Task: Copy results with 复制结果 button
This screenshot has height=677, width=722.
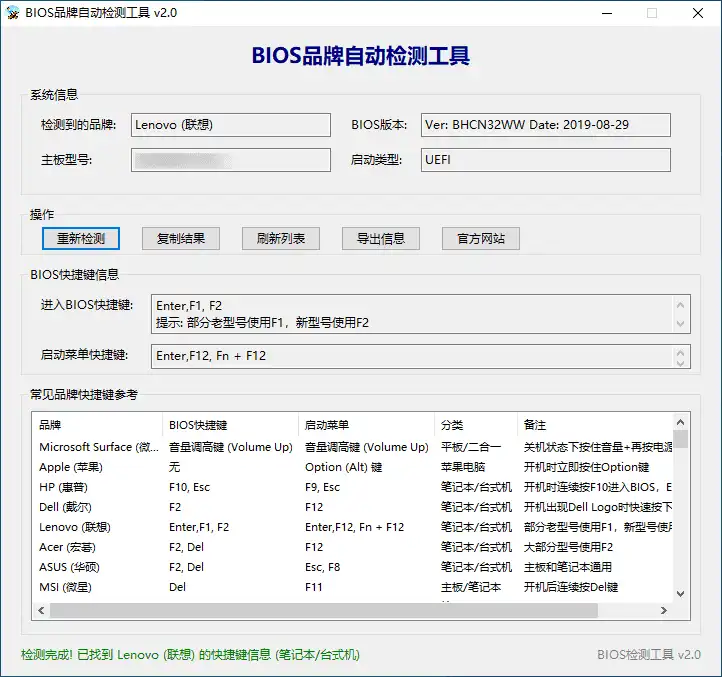Action: click(180, 239)
